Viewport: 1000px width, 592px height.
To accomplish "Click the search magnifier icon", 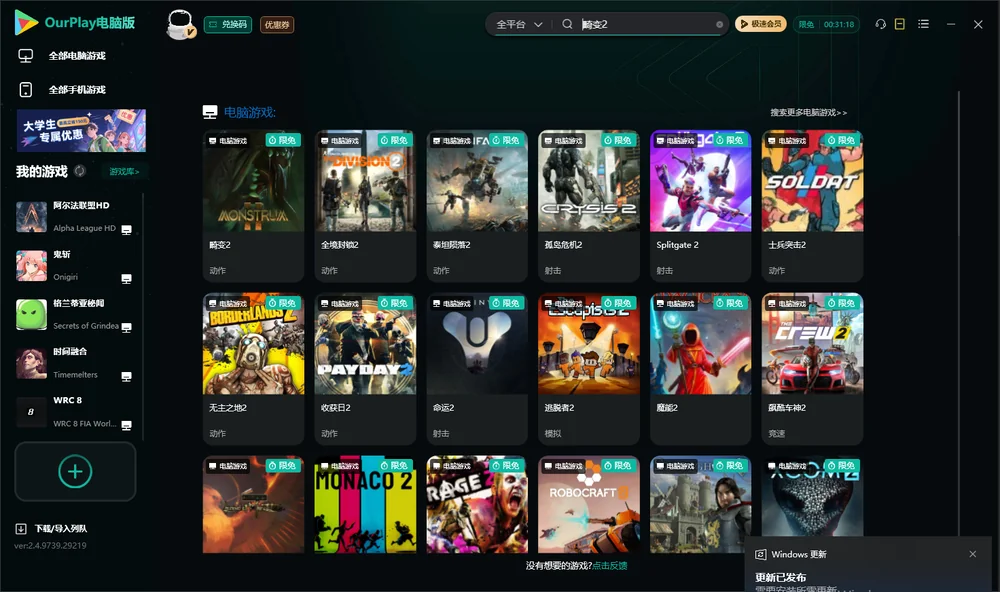I will point(567,24).
